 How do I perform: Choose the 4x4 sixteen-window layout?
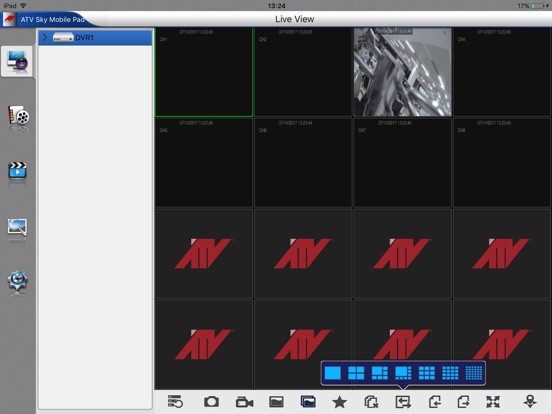tap(450, 373)
